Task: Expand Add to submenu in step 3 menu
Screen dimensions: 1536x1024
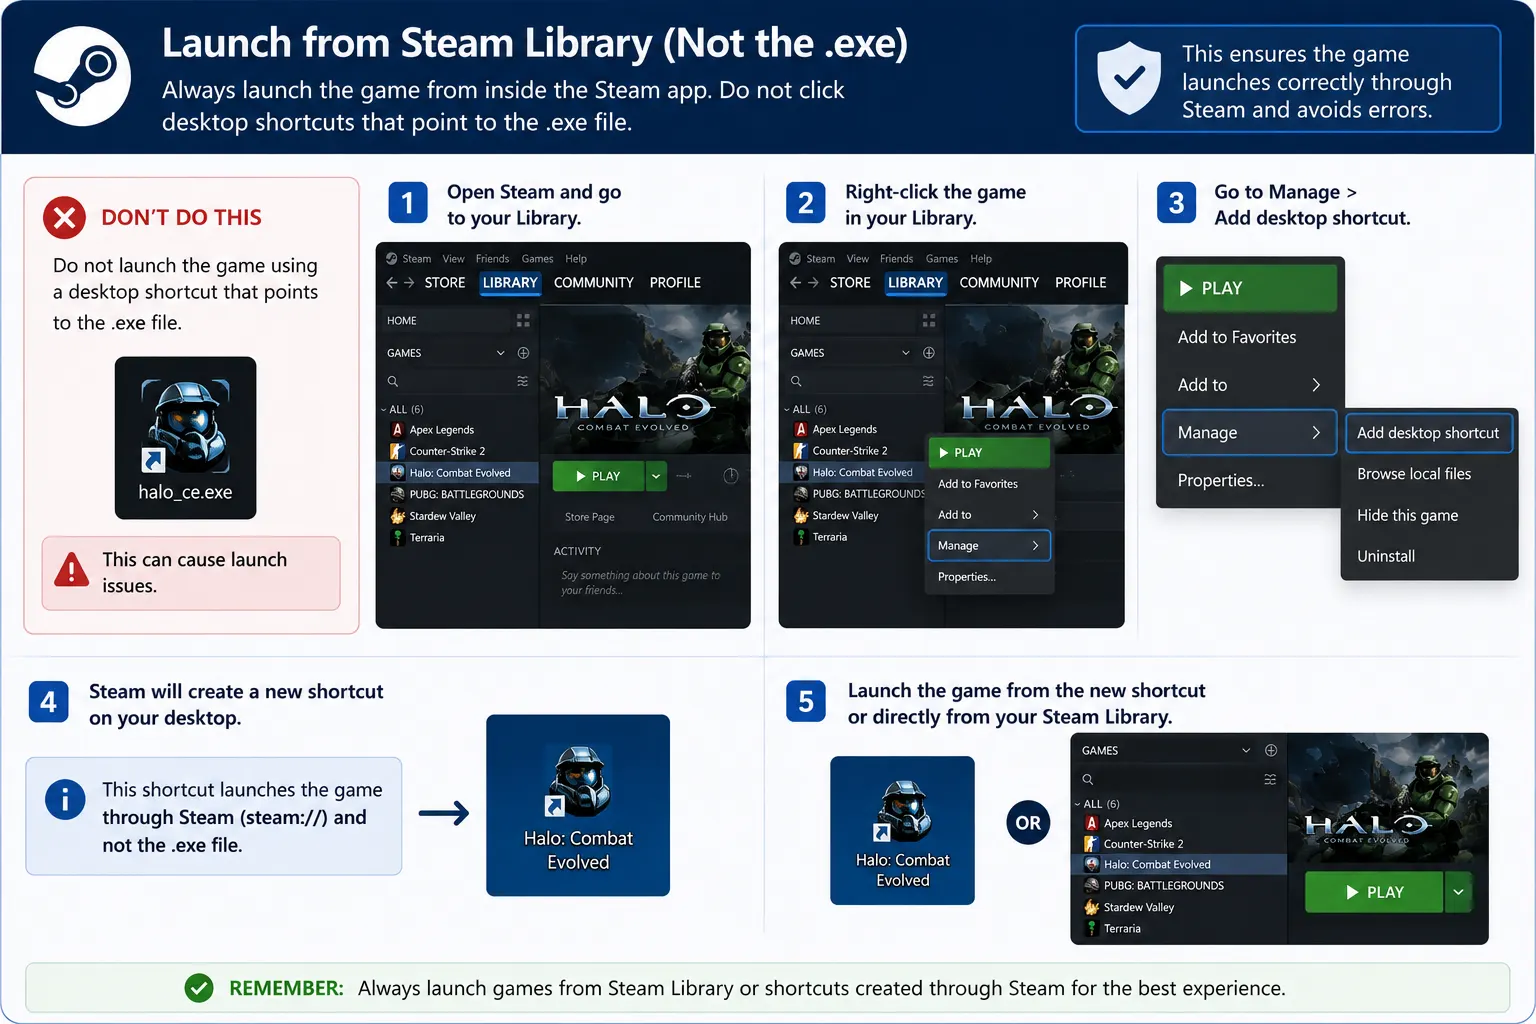Action: 1249,385
